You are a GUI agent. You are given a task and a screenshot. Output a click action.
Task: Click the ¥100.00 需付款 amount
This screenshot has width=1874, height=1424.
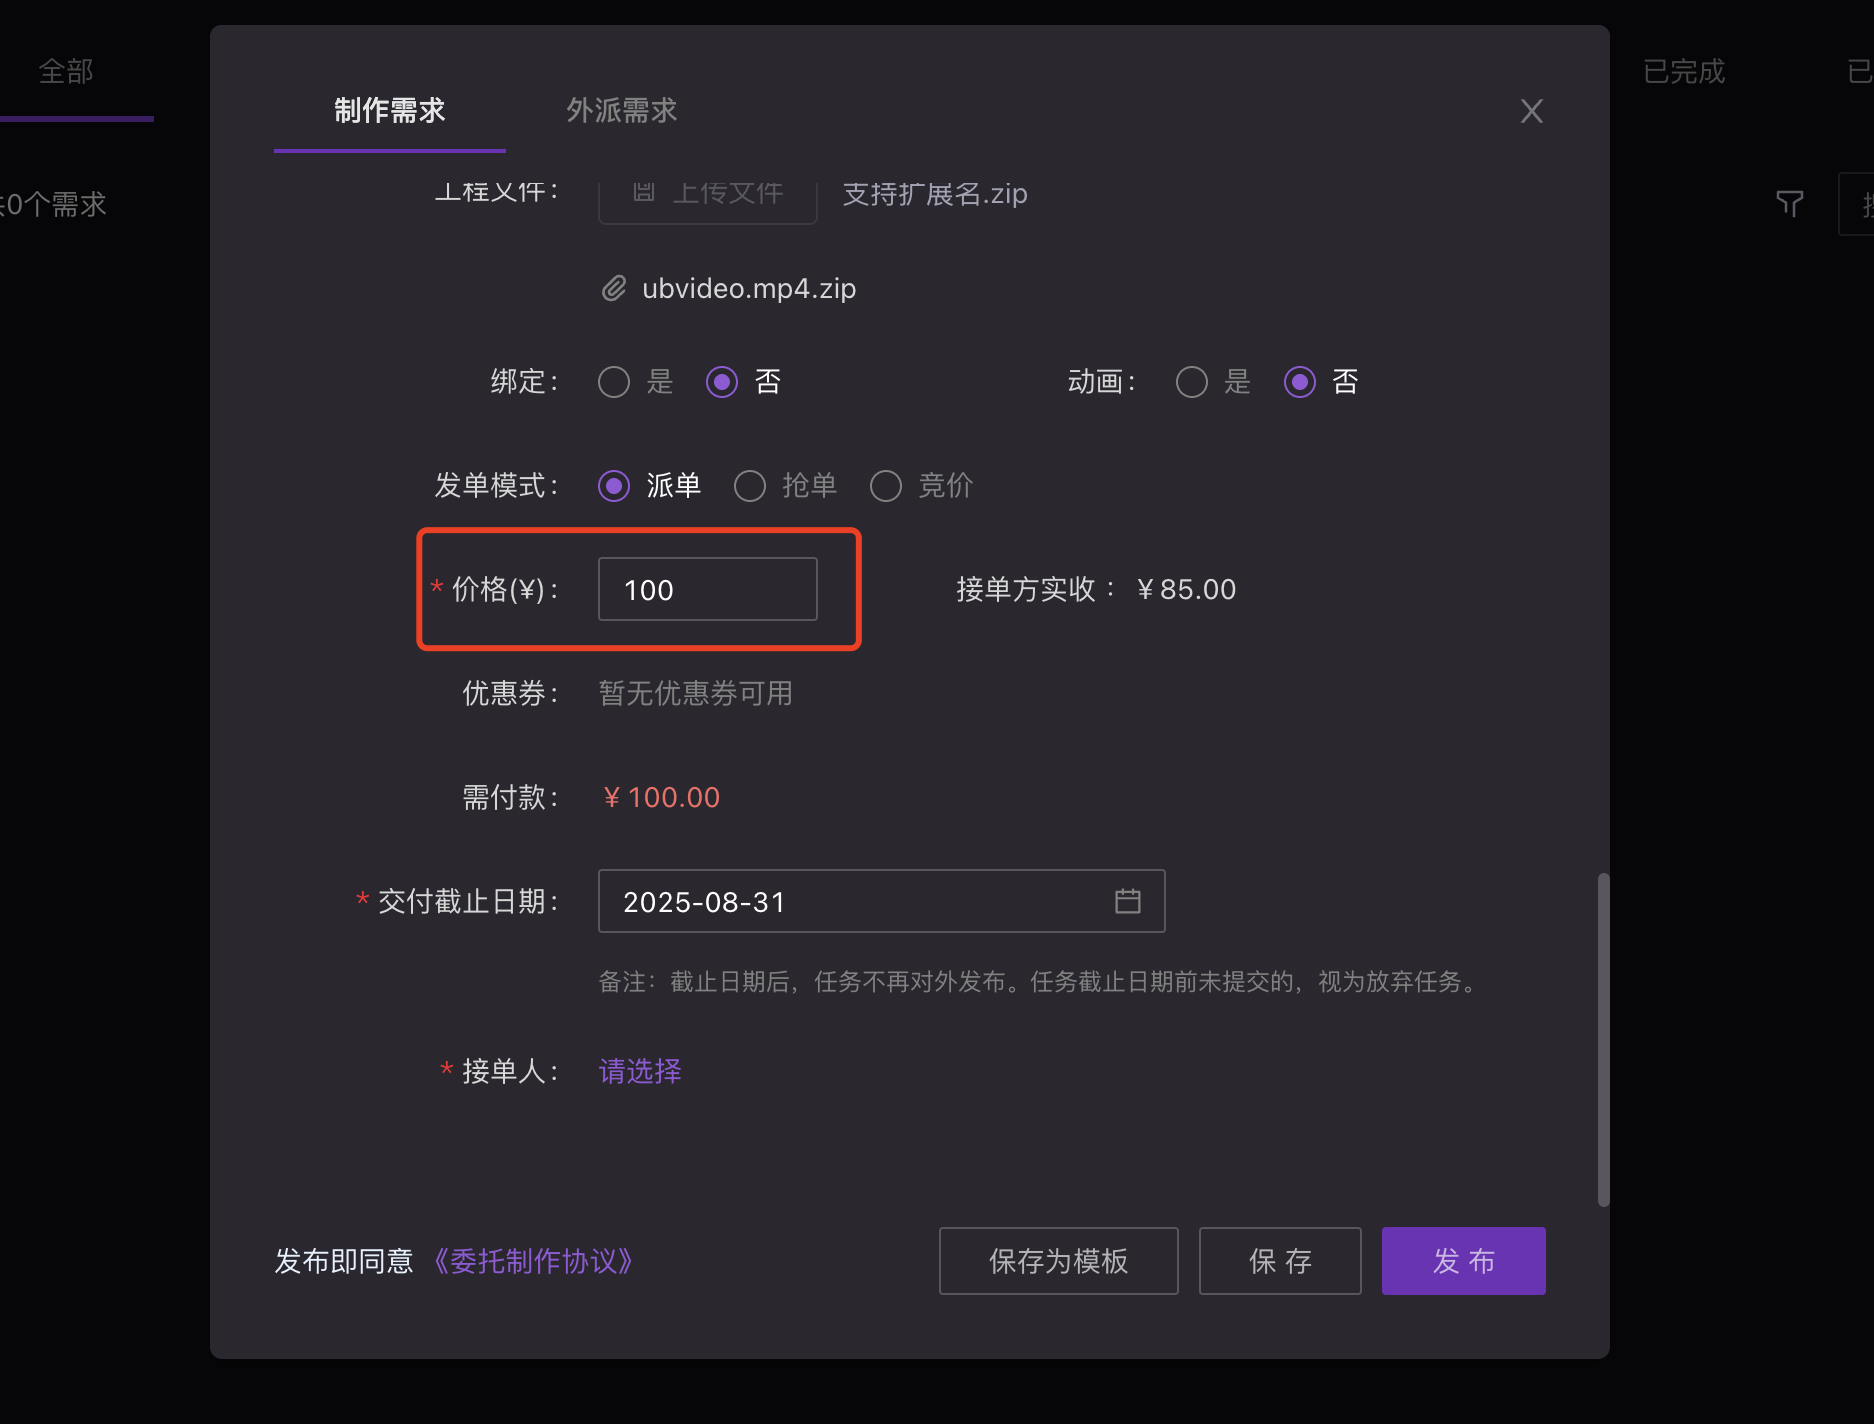661,798
